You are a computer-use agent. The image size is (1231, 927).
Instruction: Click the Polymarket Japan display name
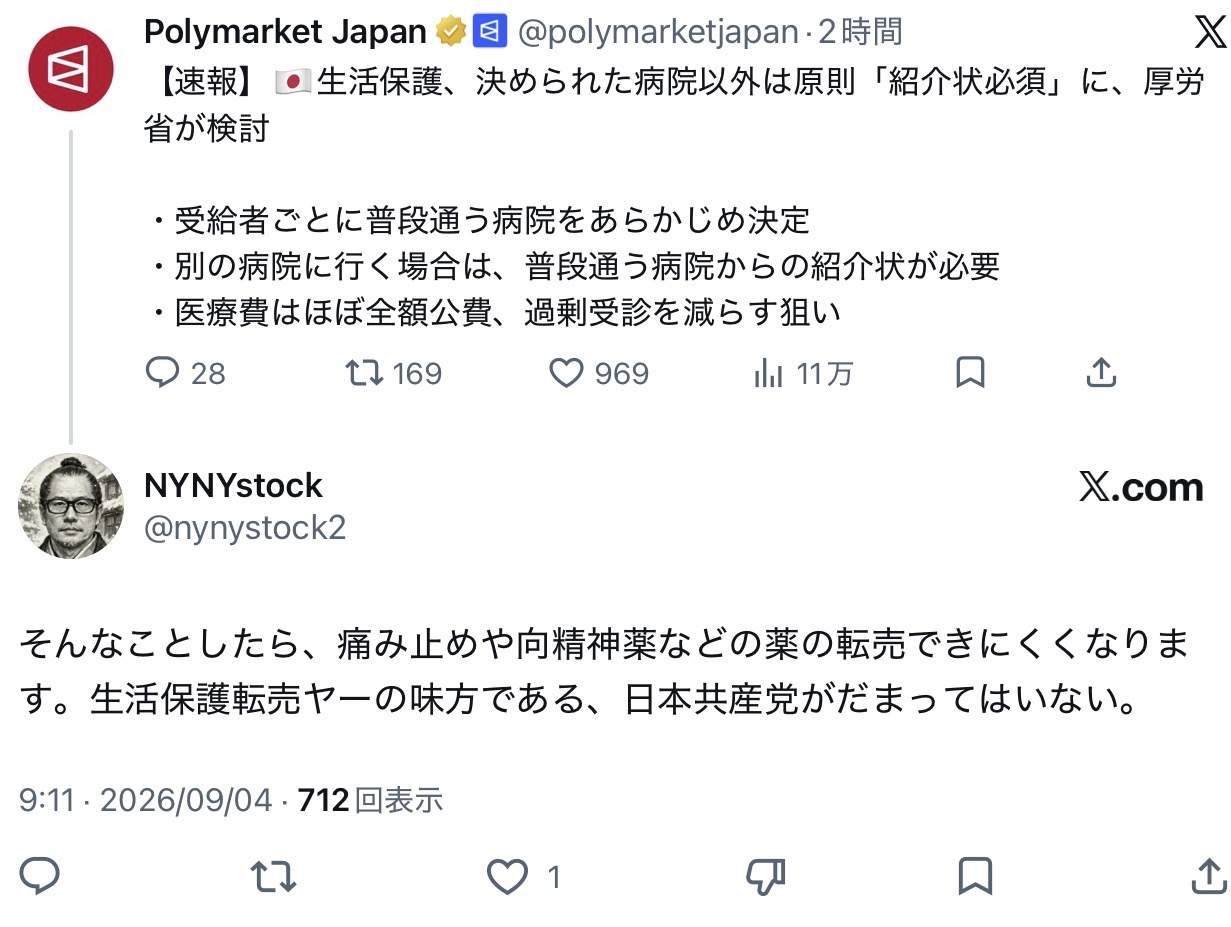tap(285, 32)
